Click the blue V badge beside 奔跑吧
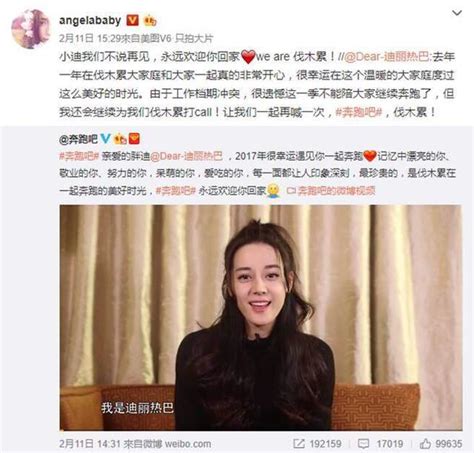Image resolution: width=474 pixels, height=453 pixels. 105,139
